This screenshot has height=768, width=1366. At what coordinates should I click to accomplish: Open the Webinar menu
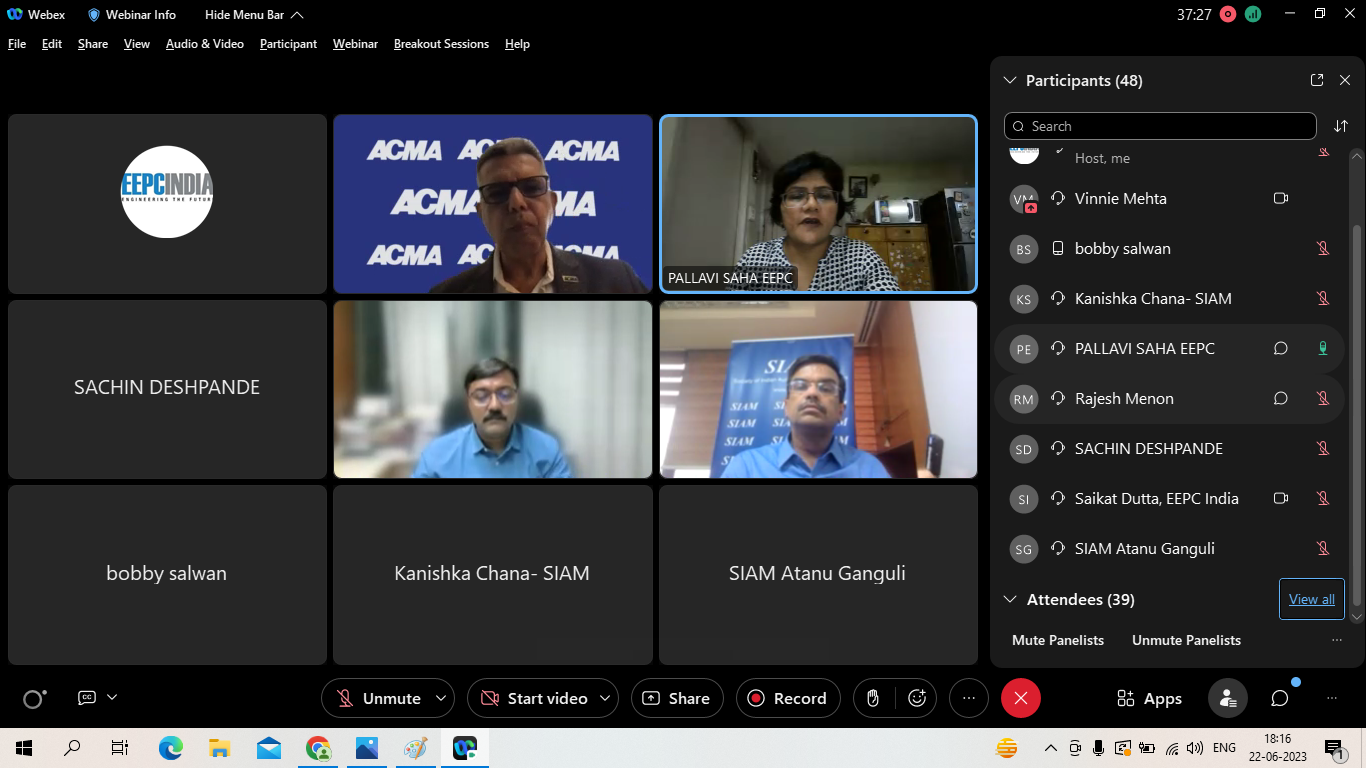[355, 44]
